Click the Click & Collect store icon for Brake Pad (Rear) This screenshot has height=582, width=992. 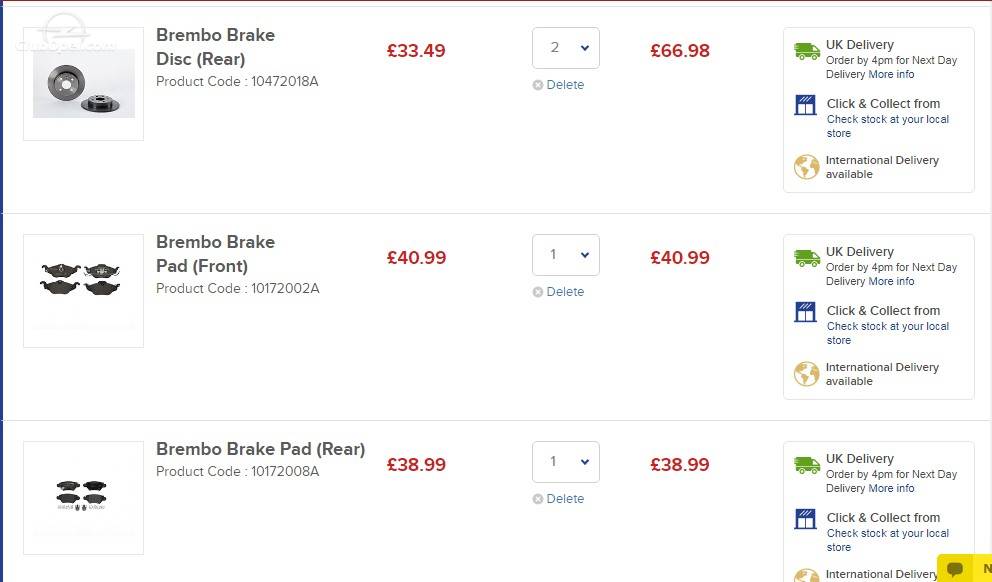coord(805,519)
